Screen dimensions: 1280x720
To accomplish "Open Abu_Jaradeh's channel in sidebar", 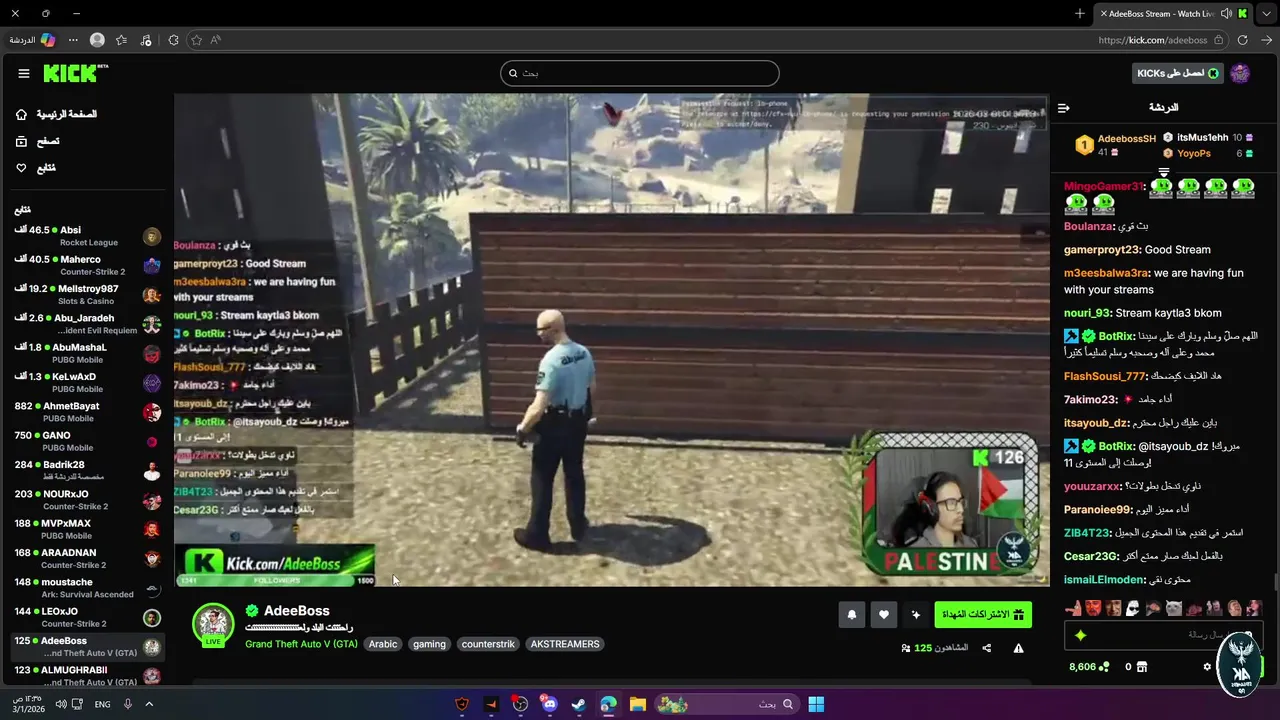I will (x=88, y=324).
